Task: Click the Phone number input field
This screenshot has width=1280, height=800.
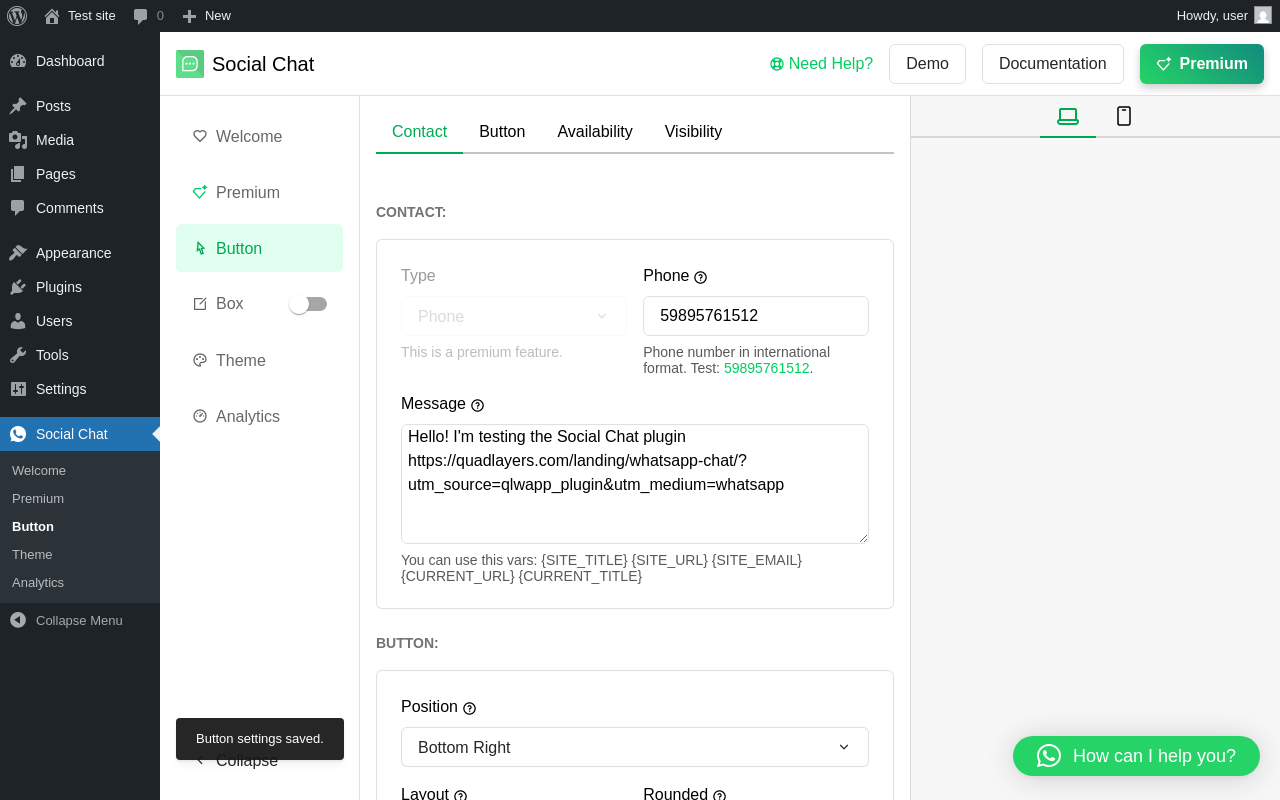Action: [x=755, y=316]
